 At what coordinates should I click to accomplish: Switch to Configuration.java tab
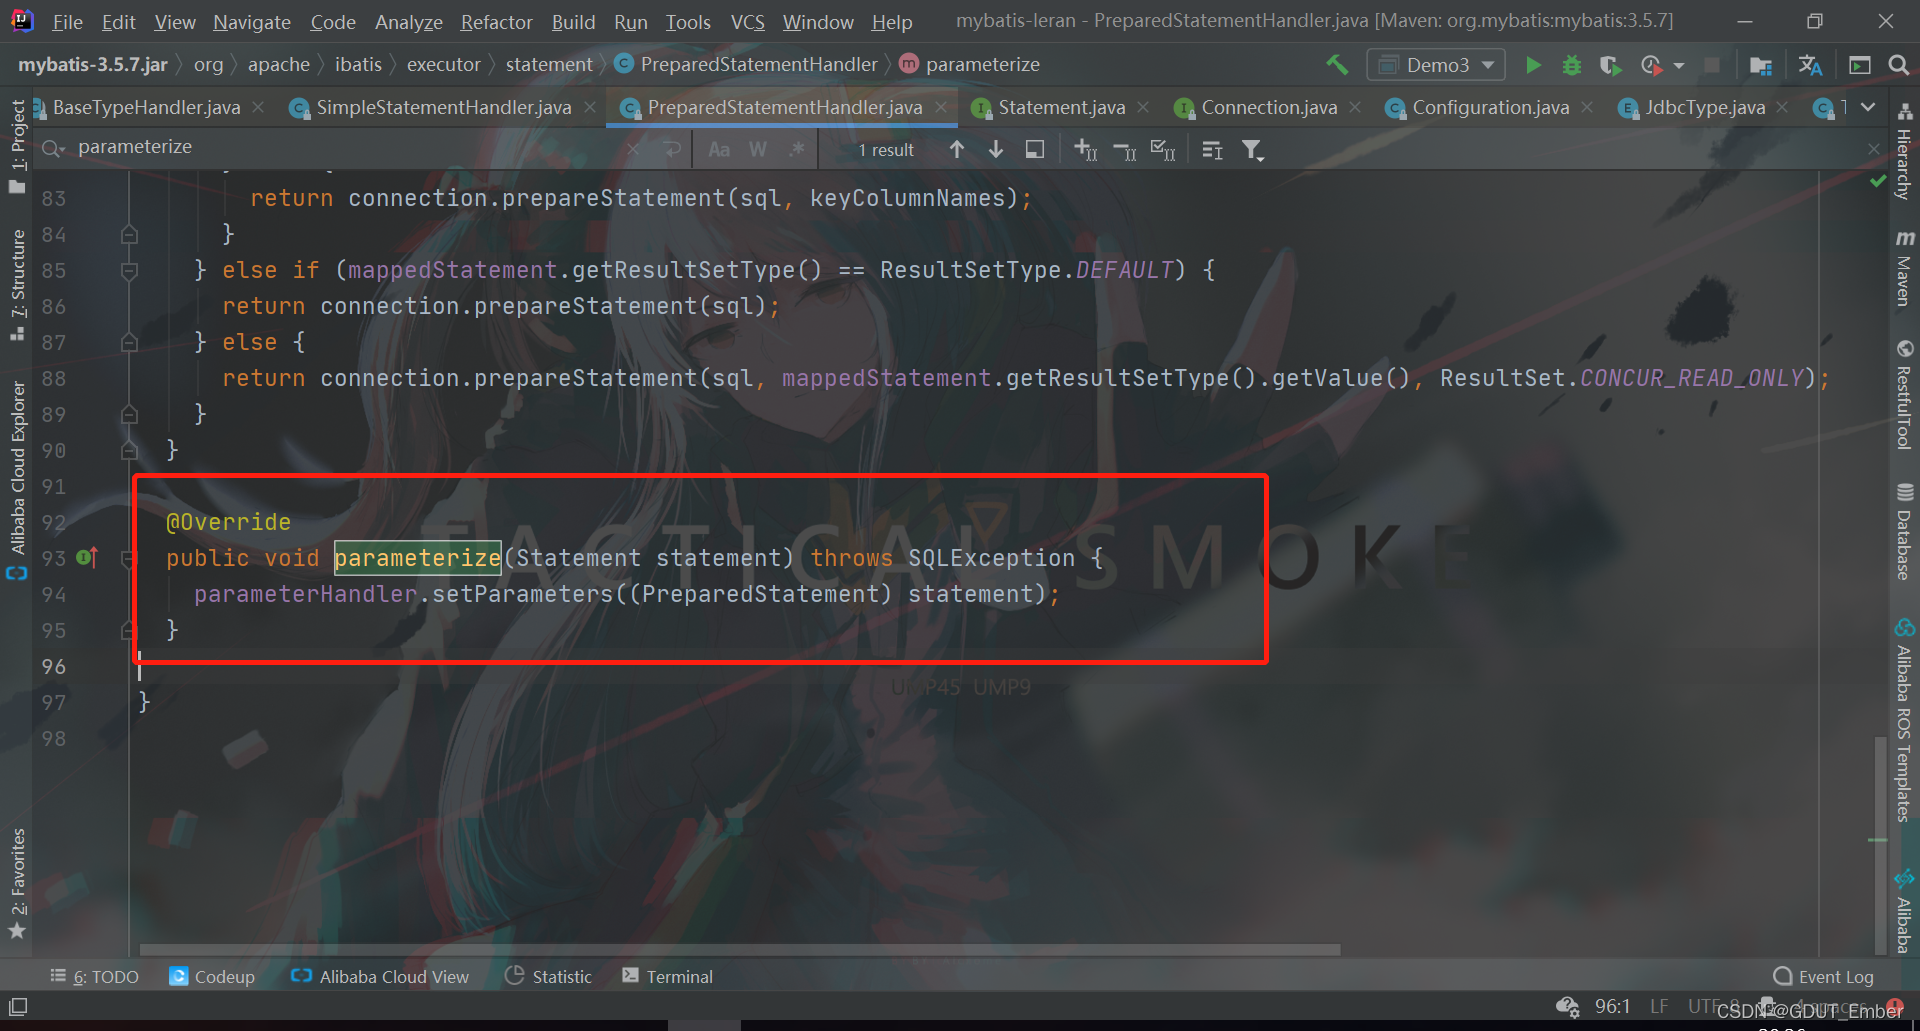[x=1490, y=107]
